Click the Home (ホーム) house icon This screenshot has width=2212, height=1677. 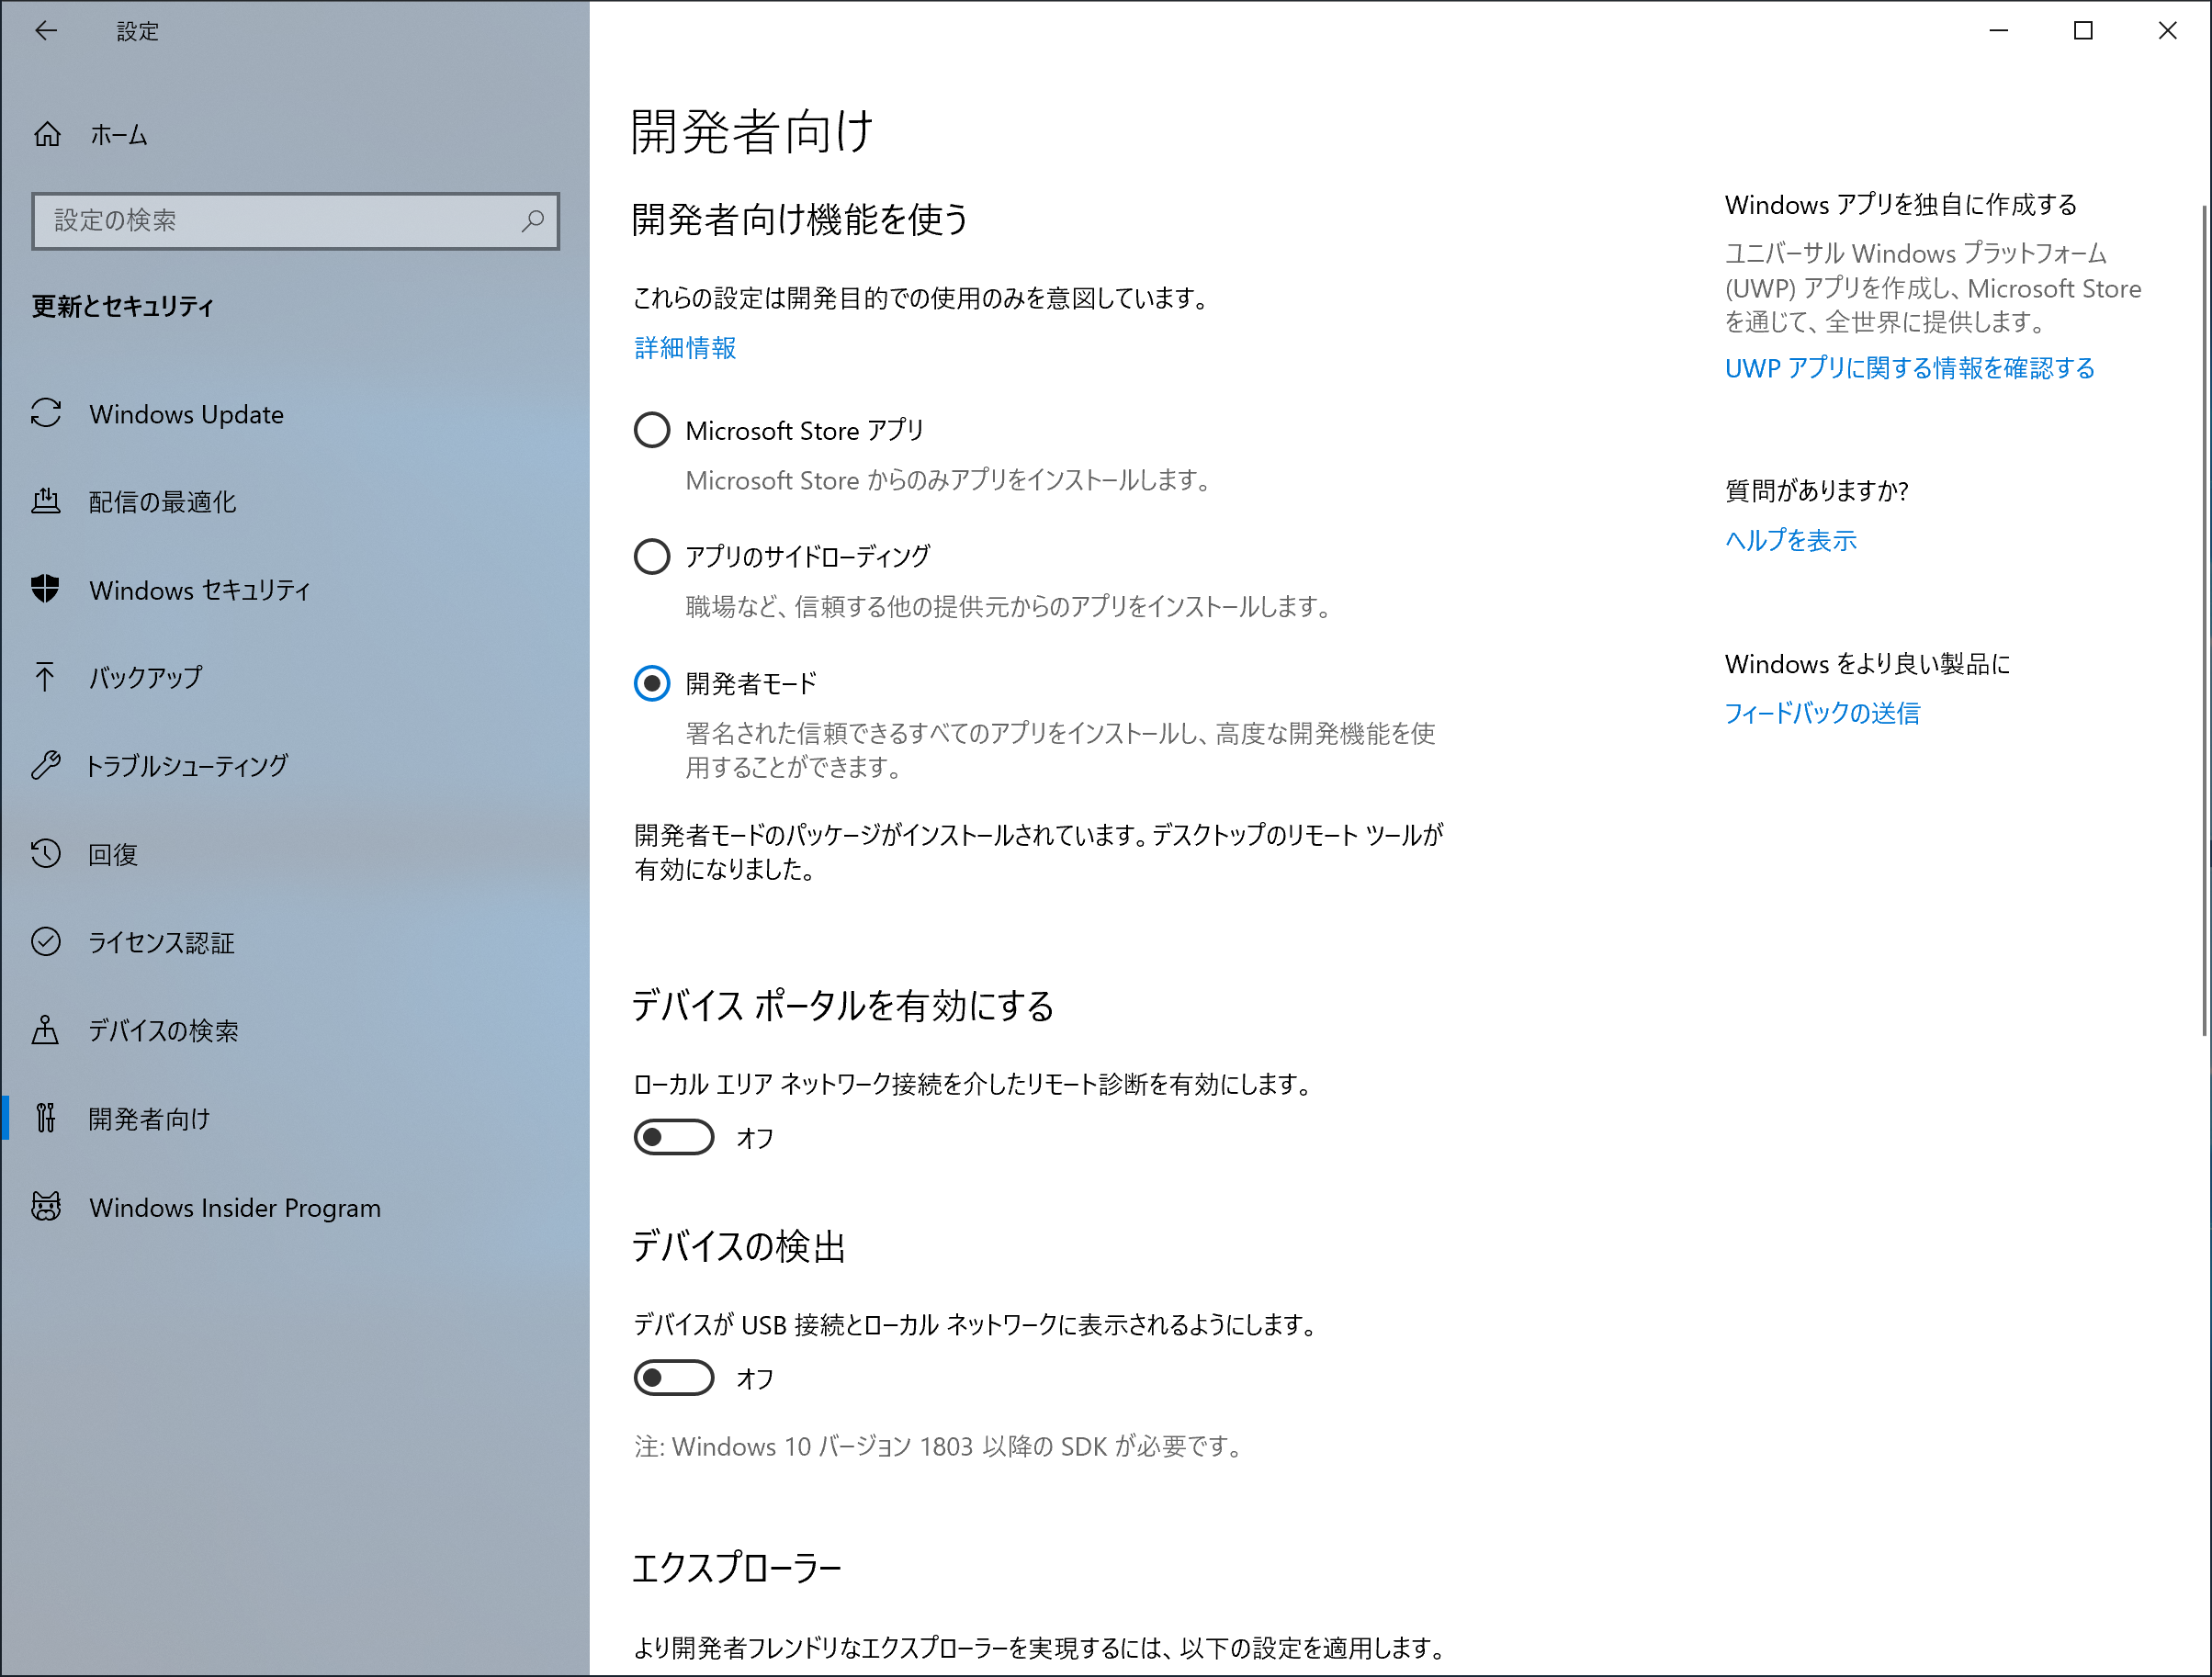point(48,134)
